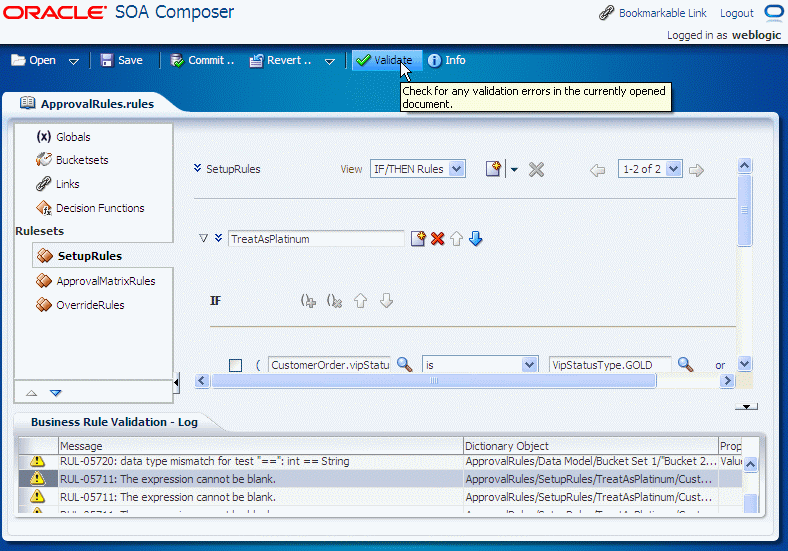Add rule icon next to TreatAsPlatinum
This screenshot has width=788, height=551.
[418, 238]
